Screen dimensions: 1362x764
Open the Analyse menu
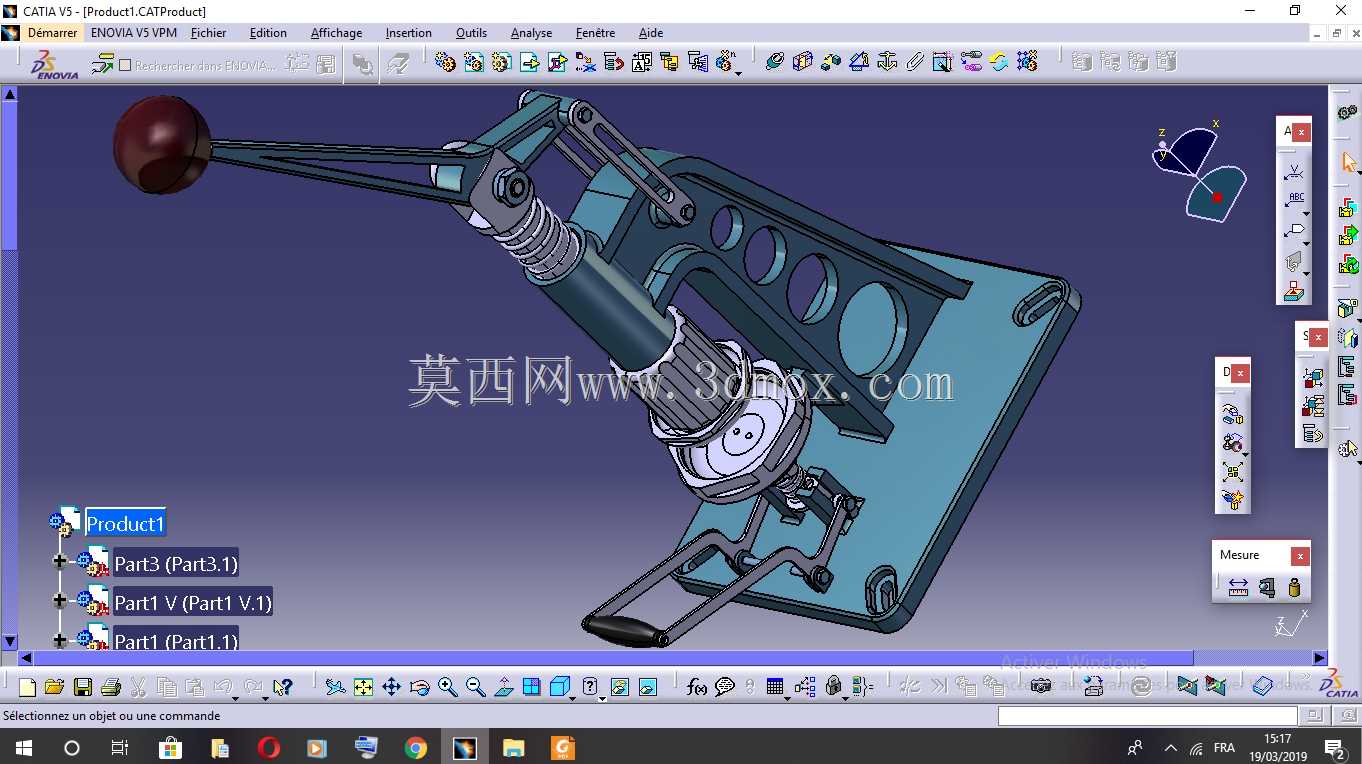click(x=531, y=33)
